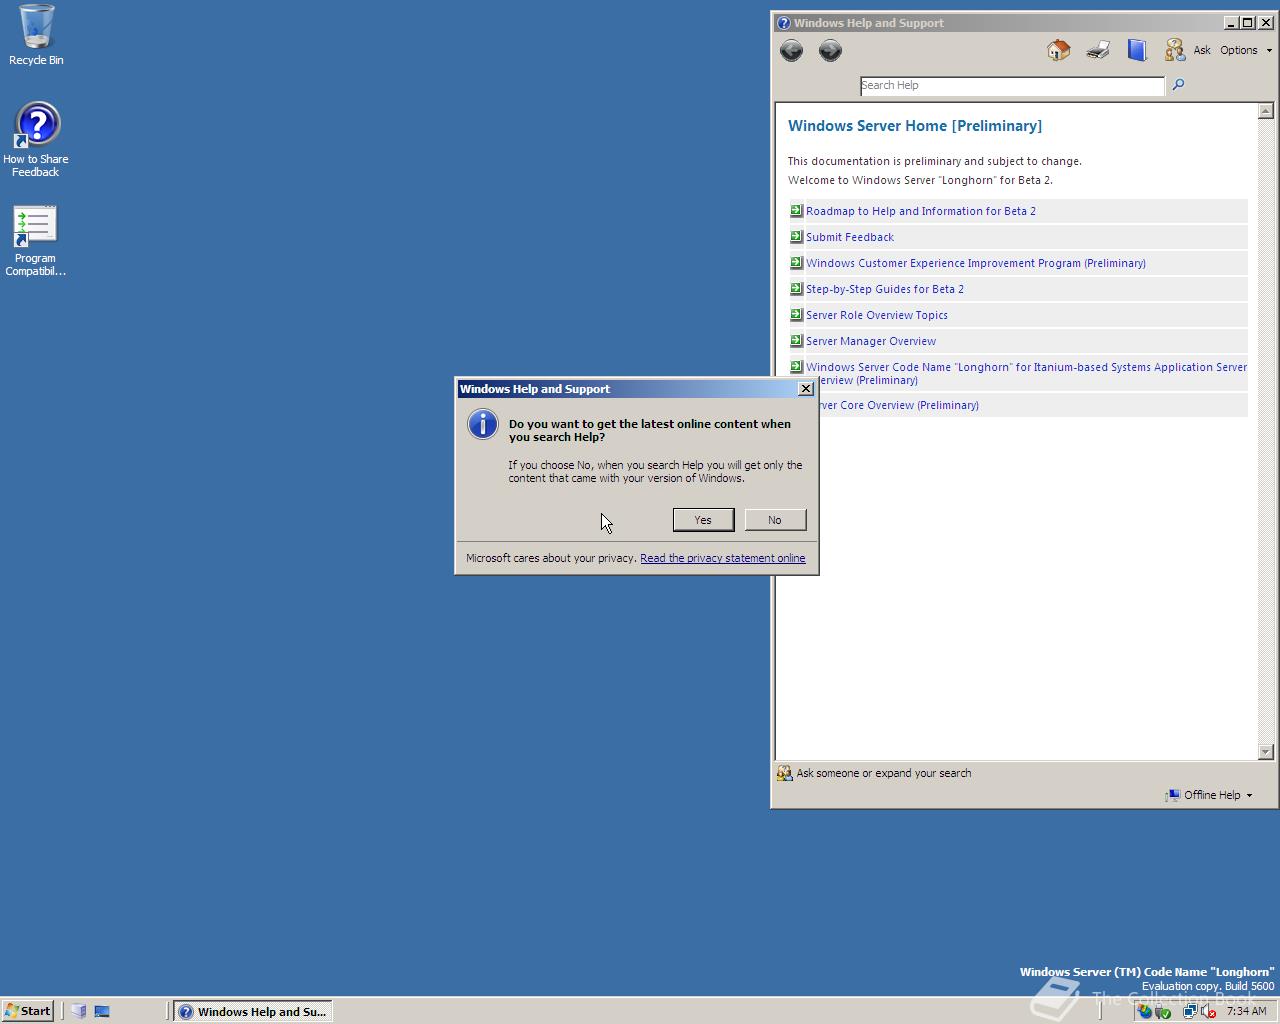The height and width of the screenshot is (1024, 1280).
Task: Click Safely Remove Hardware tray icon
Action: coord(1162,1011)
